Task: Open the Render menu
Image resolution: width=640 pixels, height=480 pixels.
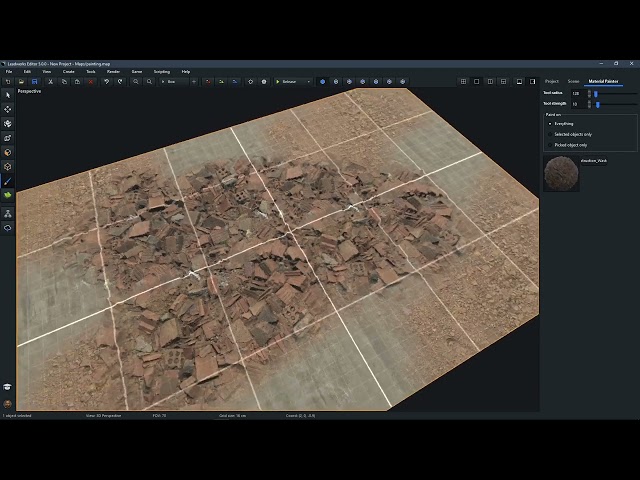Action: click(x=113, y=71)
